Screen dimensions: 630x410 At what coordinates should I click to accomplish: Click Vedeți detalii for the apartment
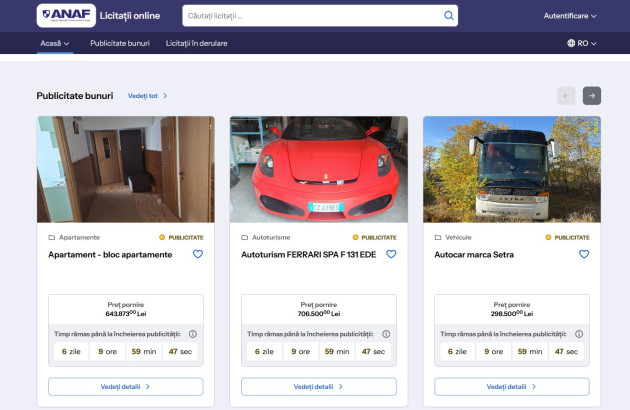pos(126,387)
